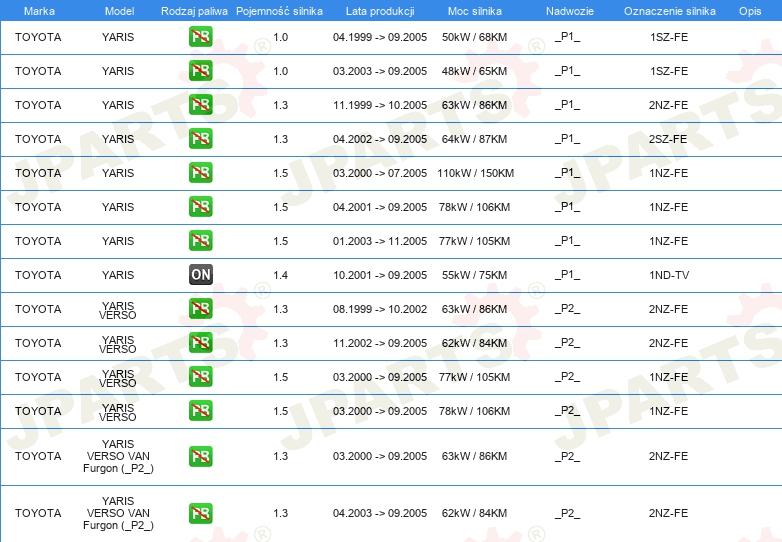Select the 10.2001 -> 09.2005 date cell

pos(380,275)
